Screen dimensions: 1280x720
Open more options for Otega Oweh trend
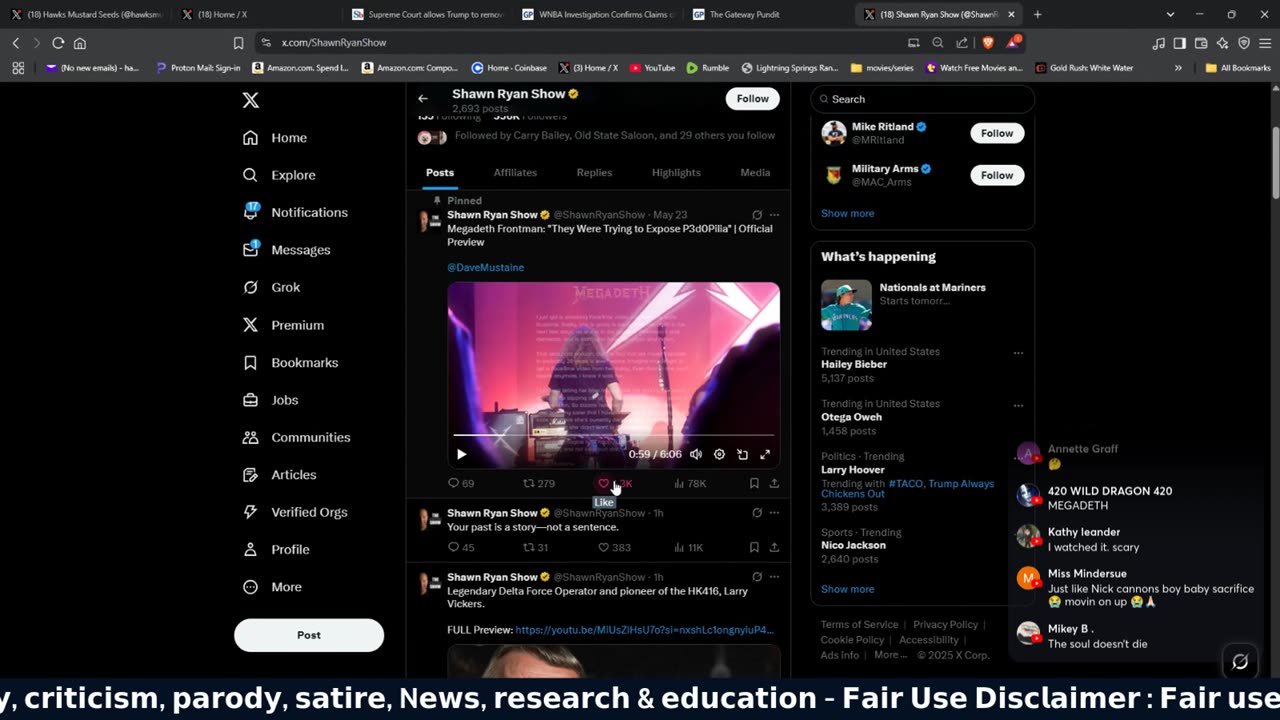(1018, 405)
